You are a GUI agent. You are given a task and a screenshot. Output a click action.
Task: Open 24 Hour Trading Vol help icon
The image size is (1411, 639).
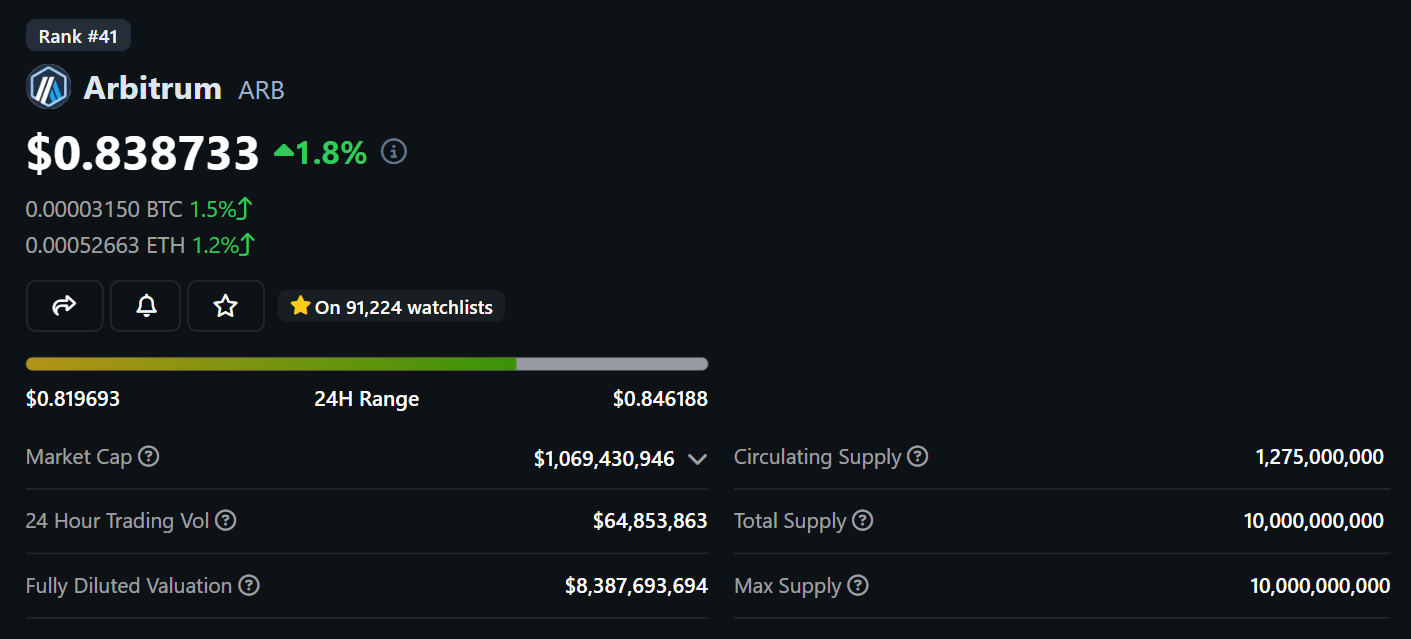click(226, 521)
